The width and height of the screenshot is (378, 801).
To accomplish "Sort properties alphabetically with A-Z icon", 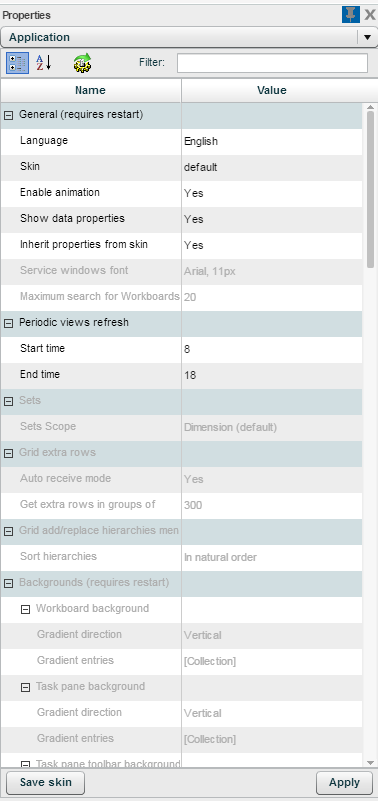I will (44, 63).
